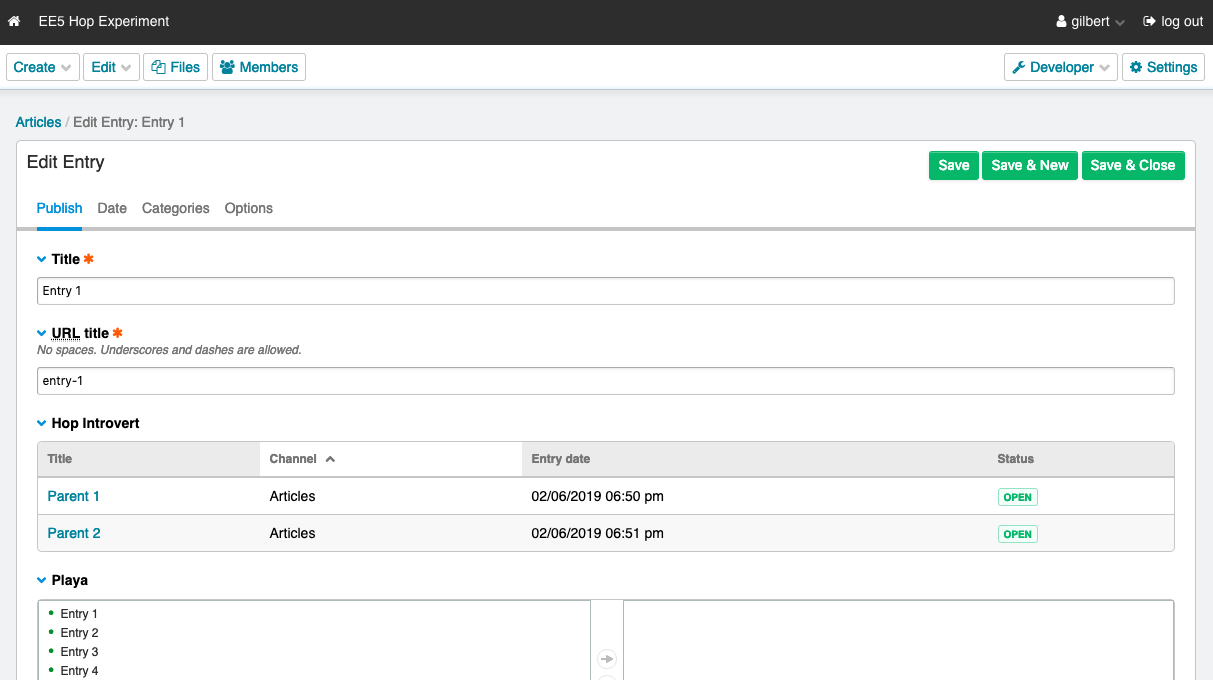This screenshot has width=1213, height=680.
Task: Click the Articles channel cell for Parent 1
Action: click(x=293, y=496)
